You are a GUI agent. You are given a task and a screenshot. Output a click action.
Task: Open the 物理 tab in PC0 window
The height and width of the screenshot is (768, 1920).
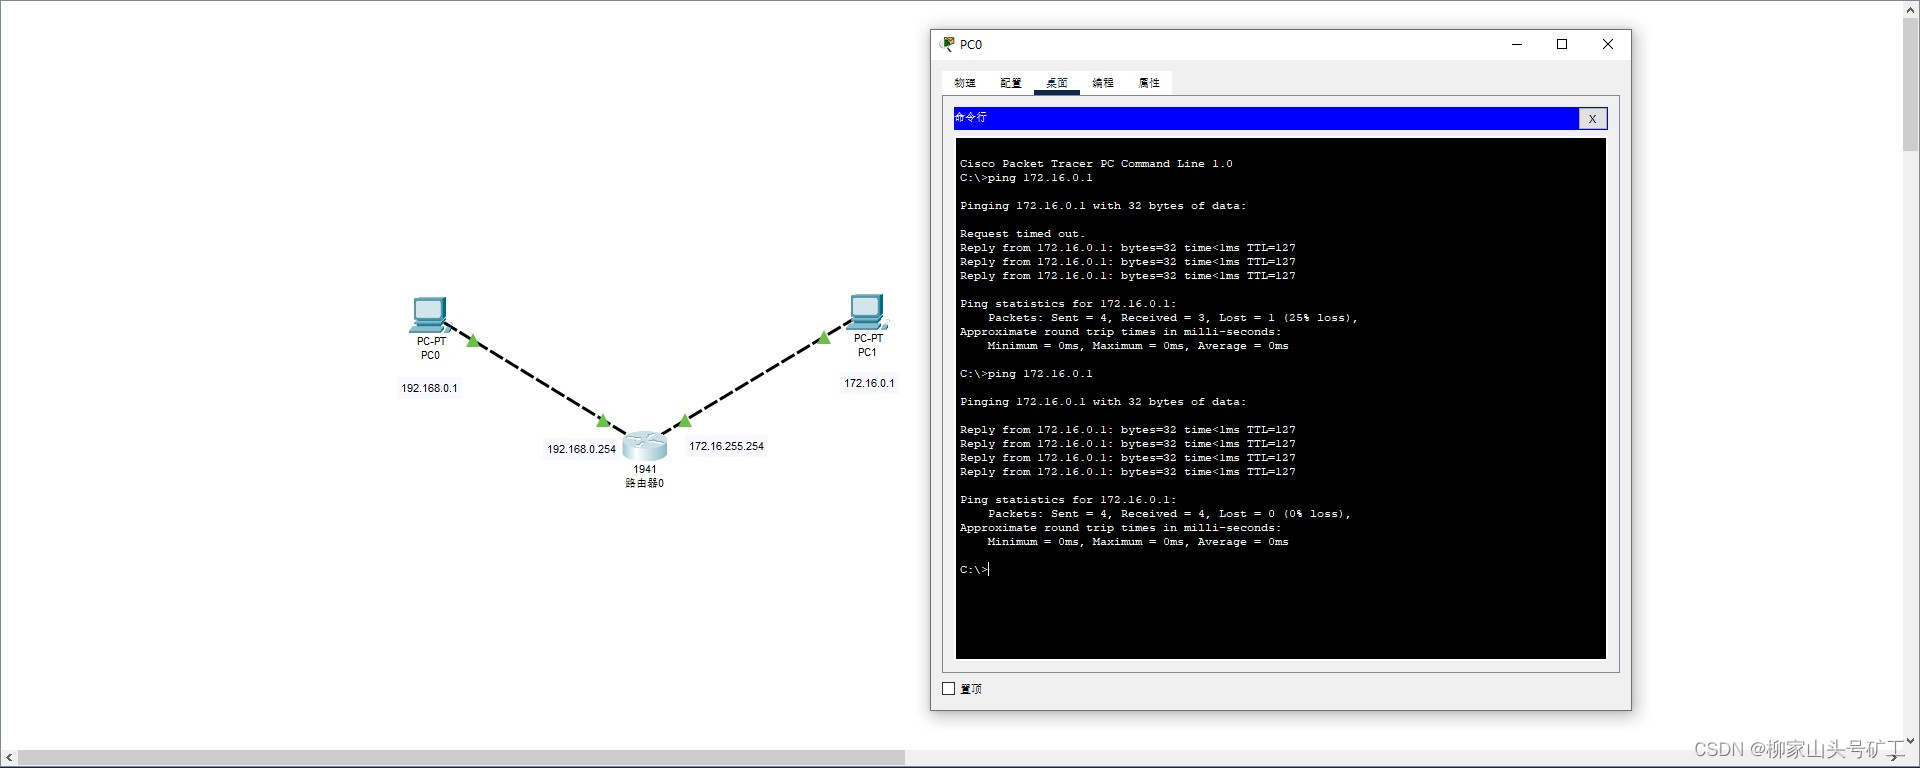[965, 83]
